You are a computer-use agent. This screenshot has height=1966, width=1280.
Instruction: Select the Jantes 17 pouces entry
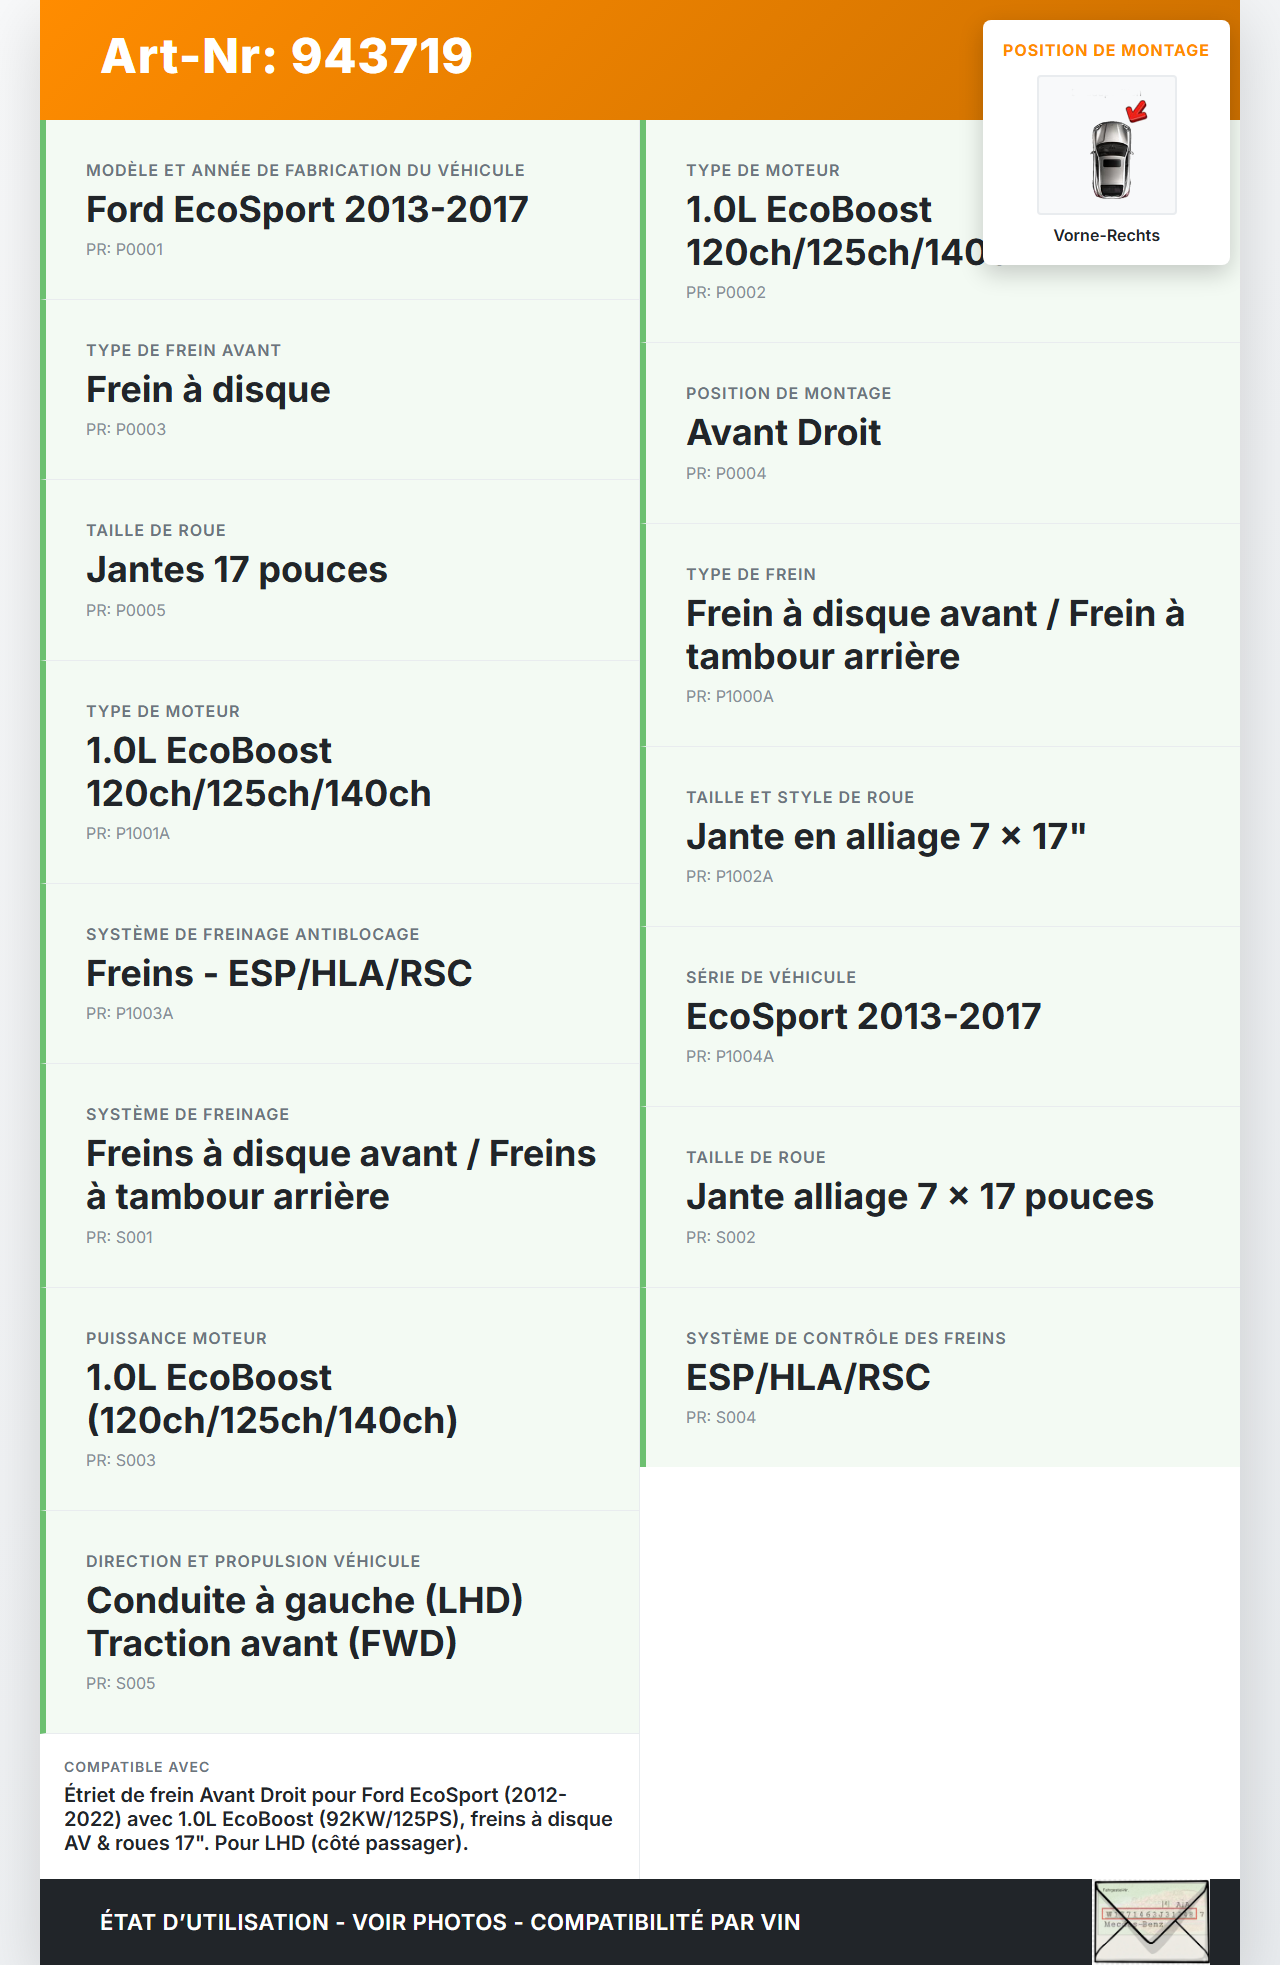coord(237,570)
